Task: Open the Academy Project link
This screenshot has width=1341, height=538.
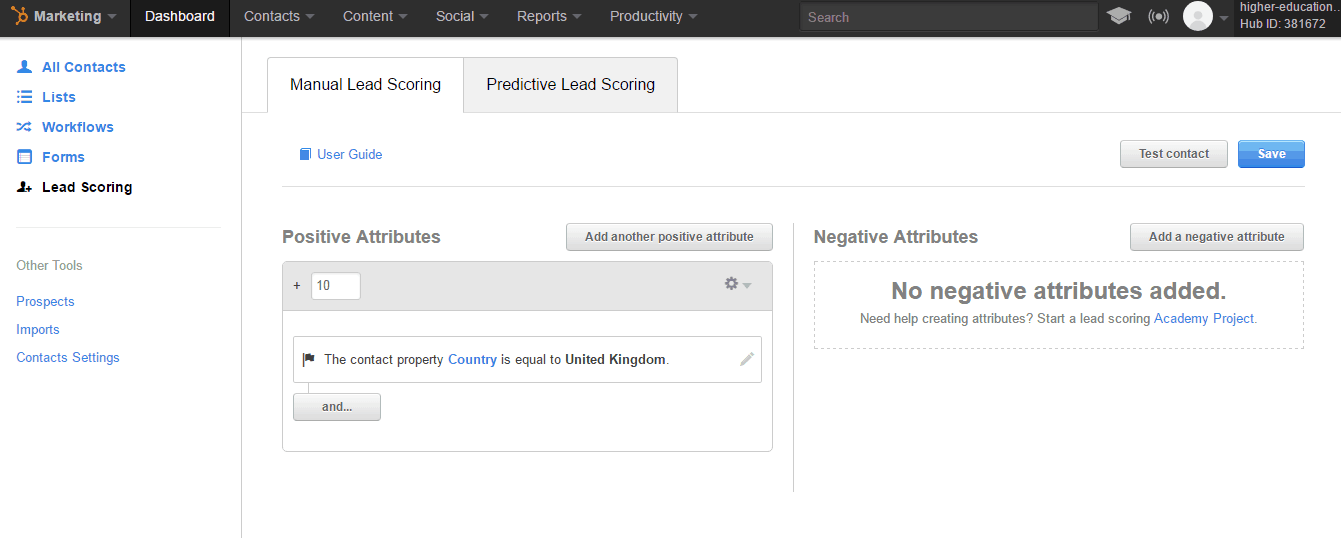Action: (1204, 318)
